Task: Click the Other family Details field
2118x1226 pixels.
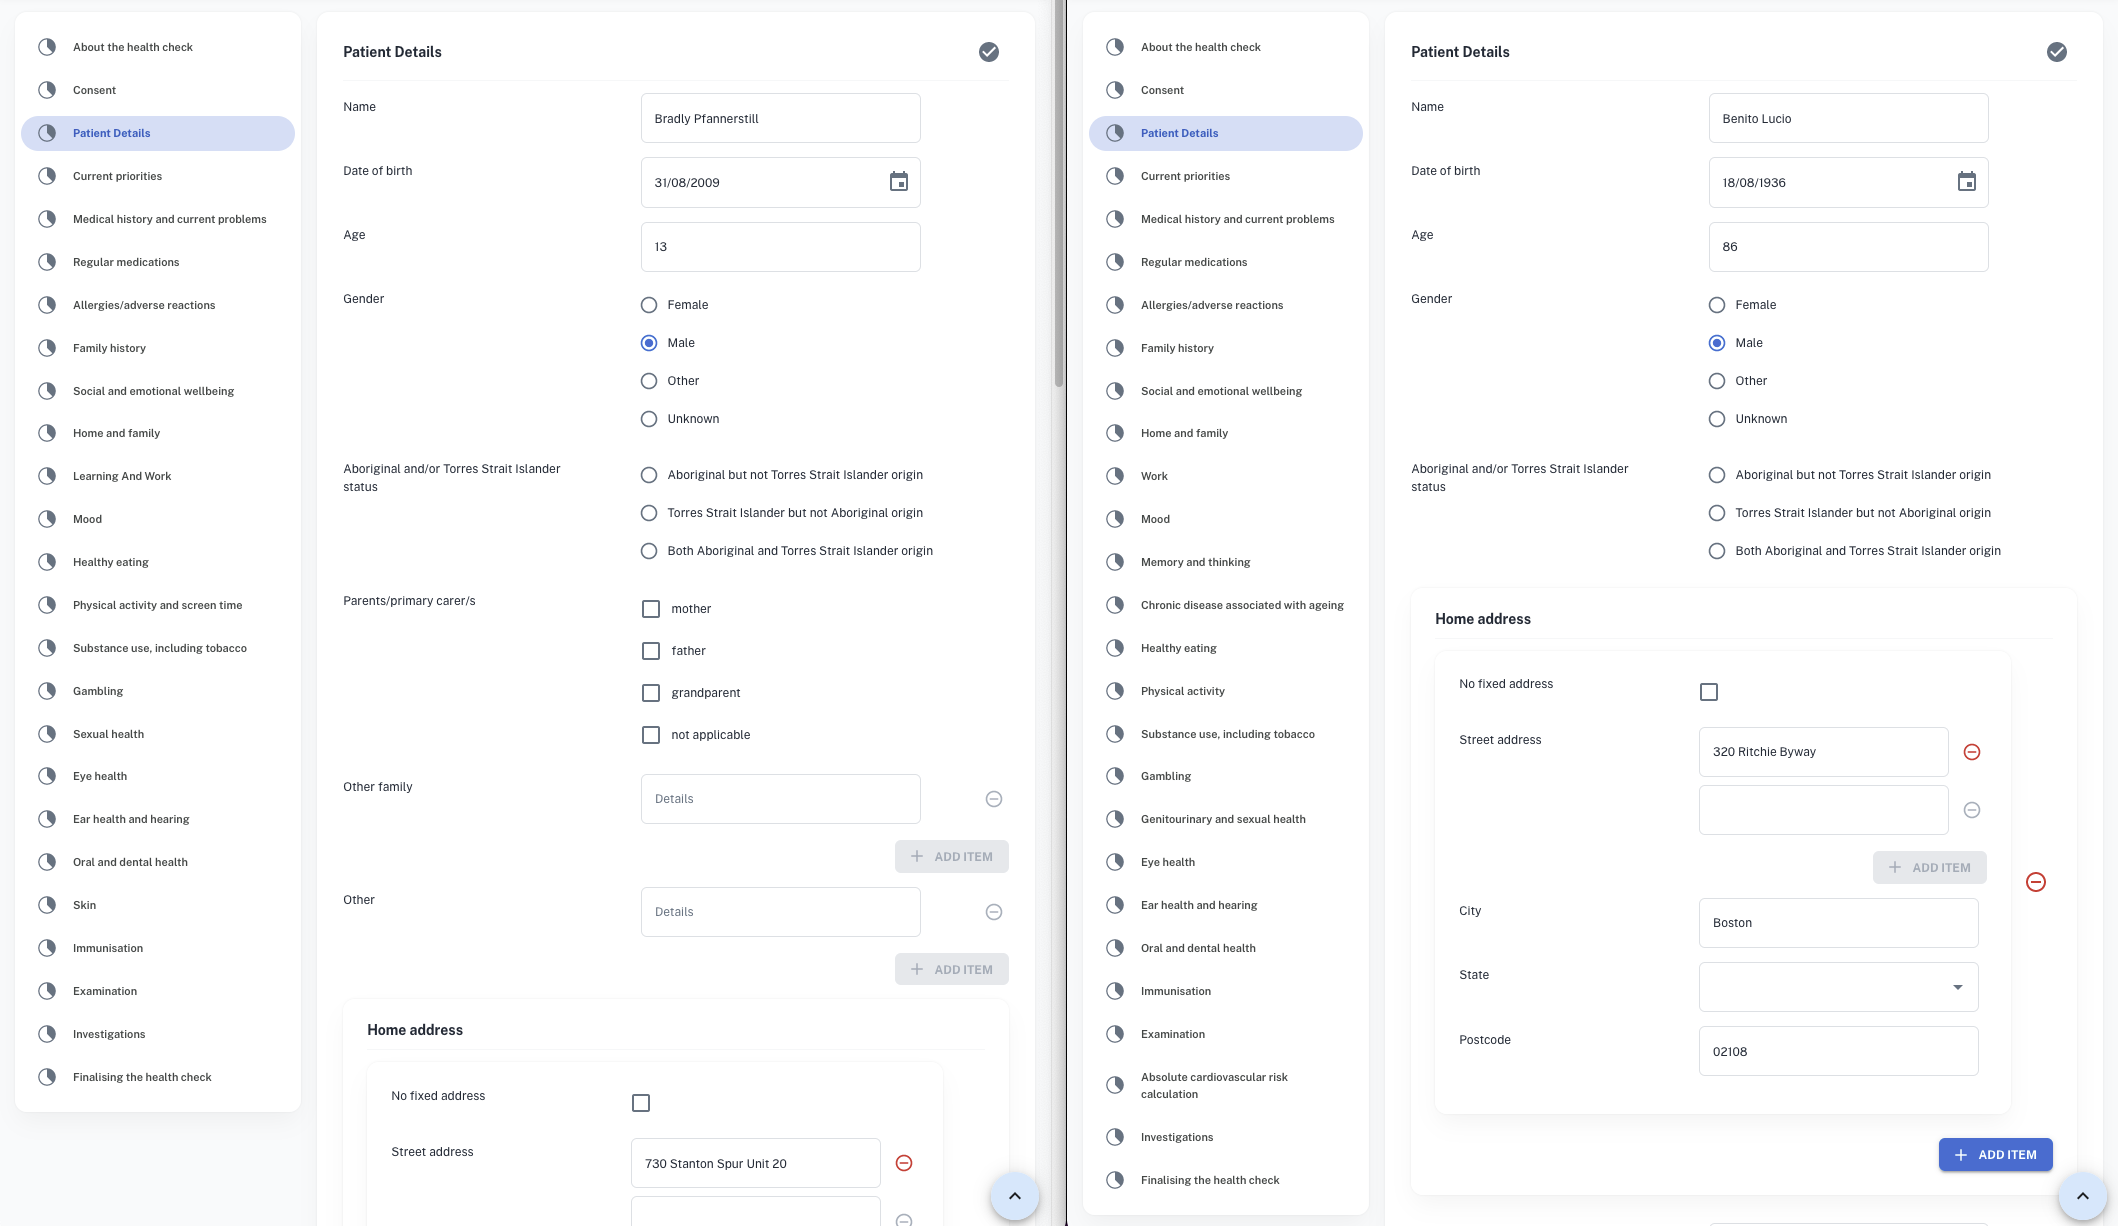Action: pyautogui.click(x=780, y=799)
